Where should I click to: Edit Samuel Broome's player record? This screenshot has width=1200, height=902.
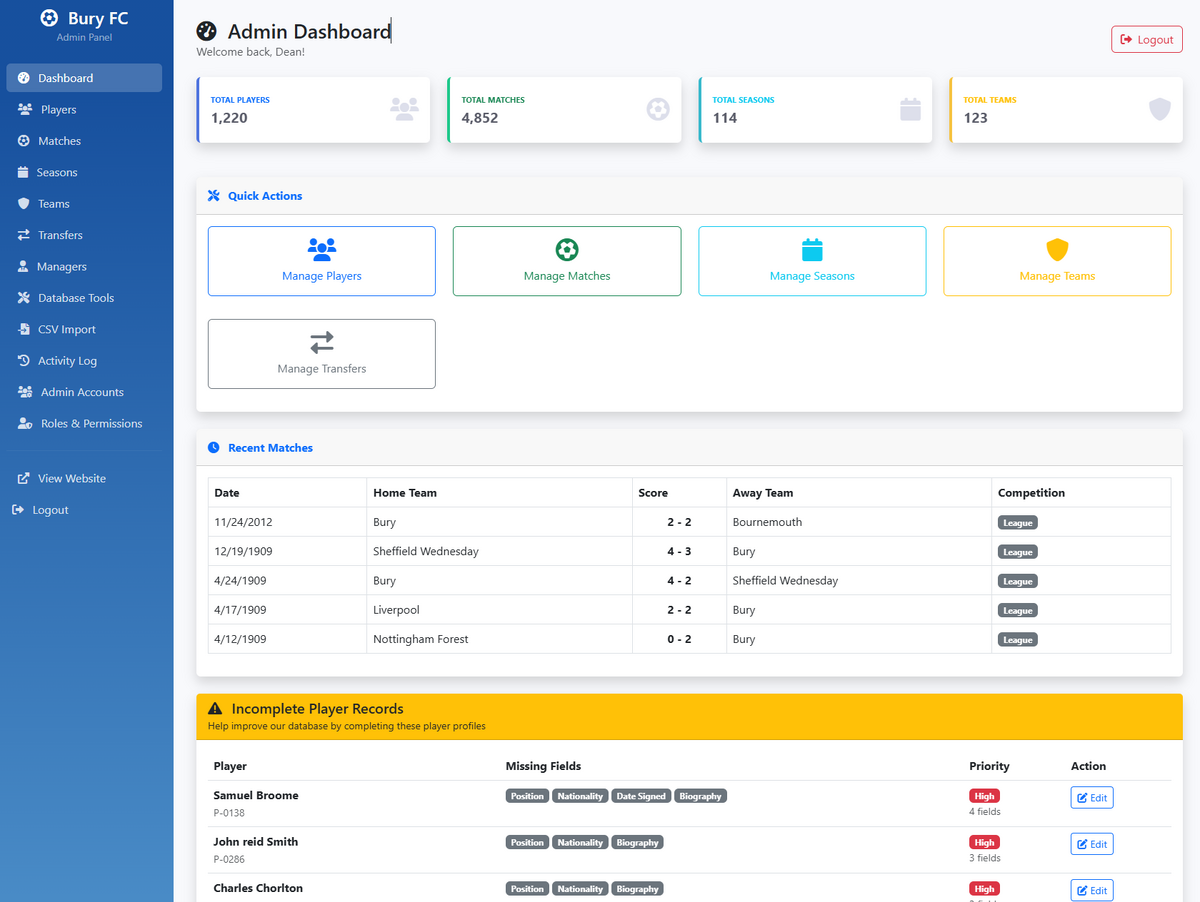(x=1092, y=798)
